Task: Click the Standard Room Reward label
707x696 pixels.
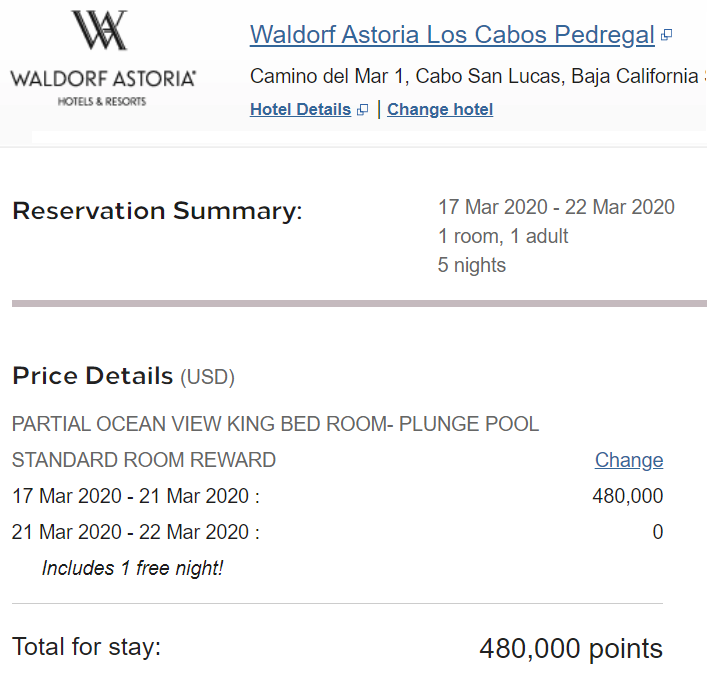Action: [144, 460]
